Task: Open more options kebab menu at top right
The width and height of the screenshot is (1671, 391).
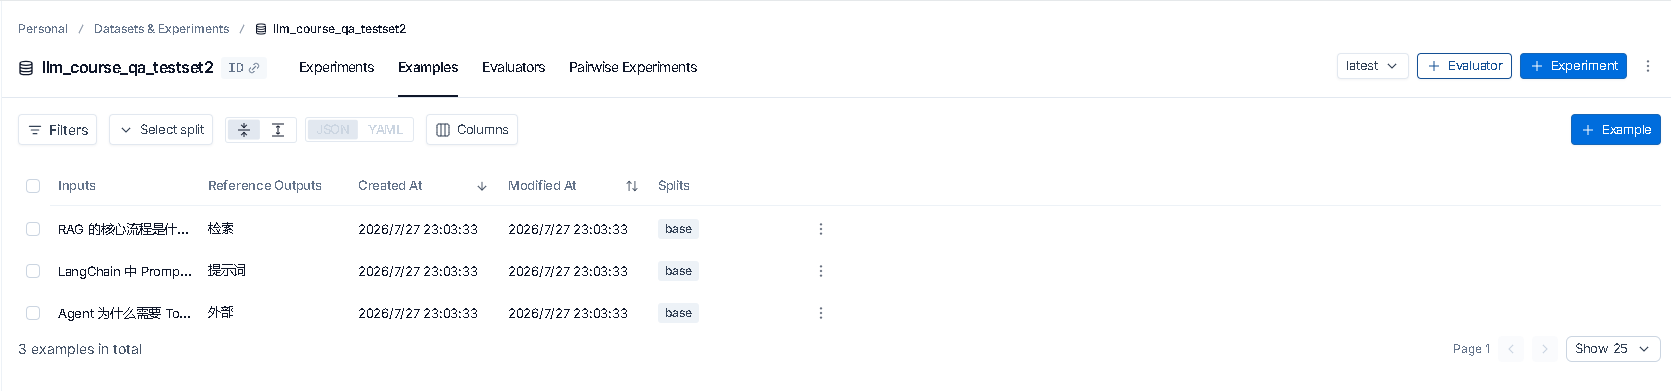Action: 1648,66
